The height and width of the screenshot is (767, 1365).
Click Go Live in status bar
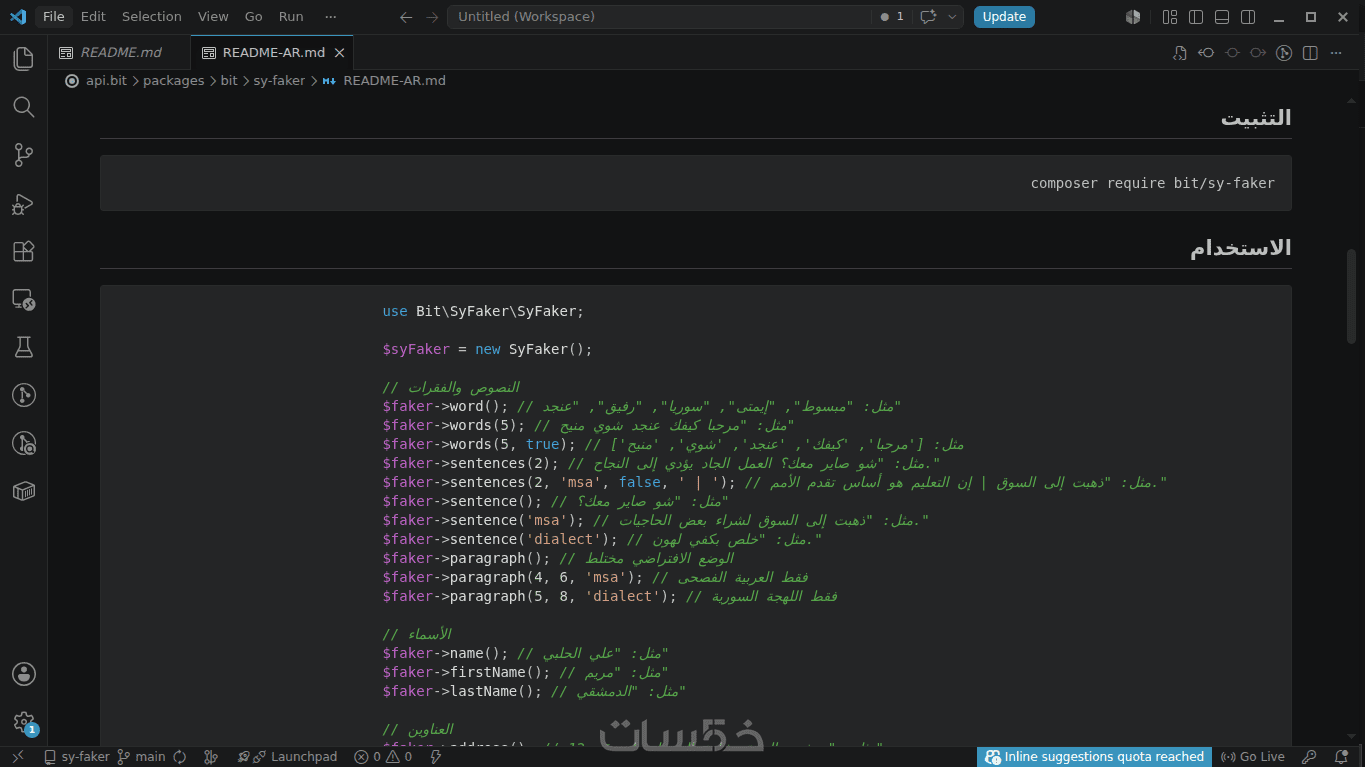click(x=1252, y=757)
